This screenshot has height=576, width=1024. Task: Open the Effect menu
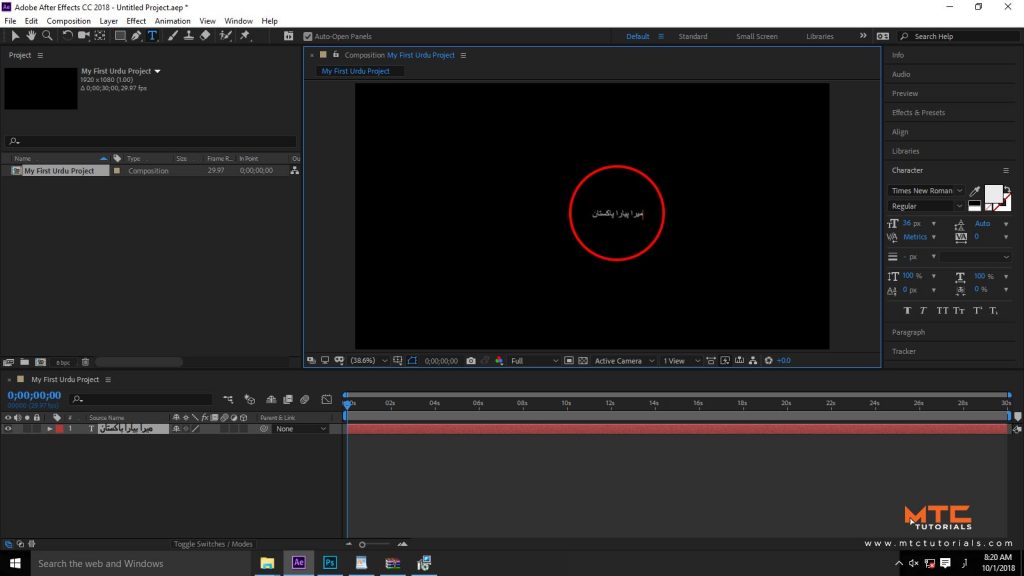point(136,21)
